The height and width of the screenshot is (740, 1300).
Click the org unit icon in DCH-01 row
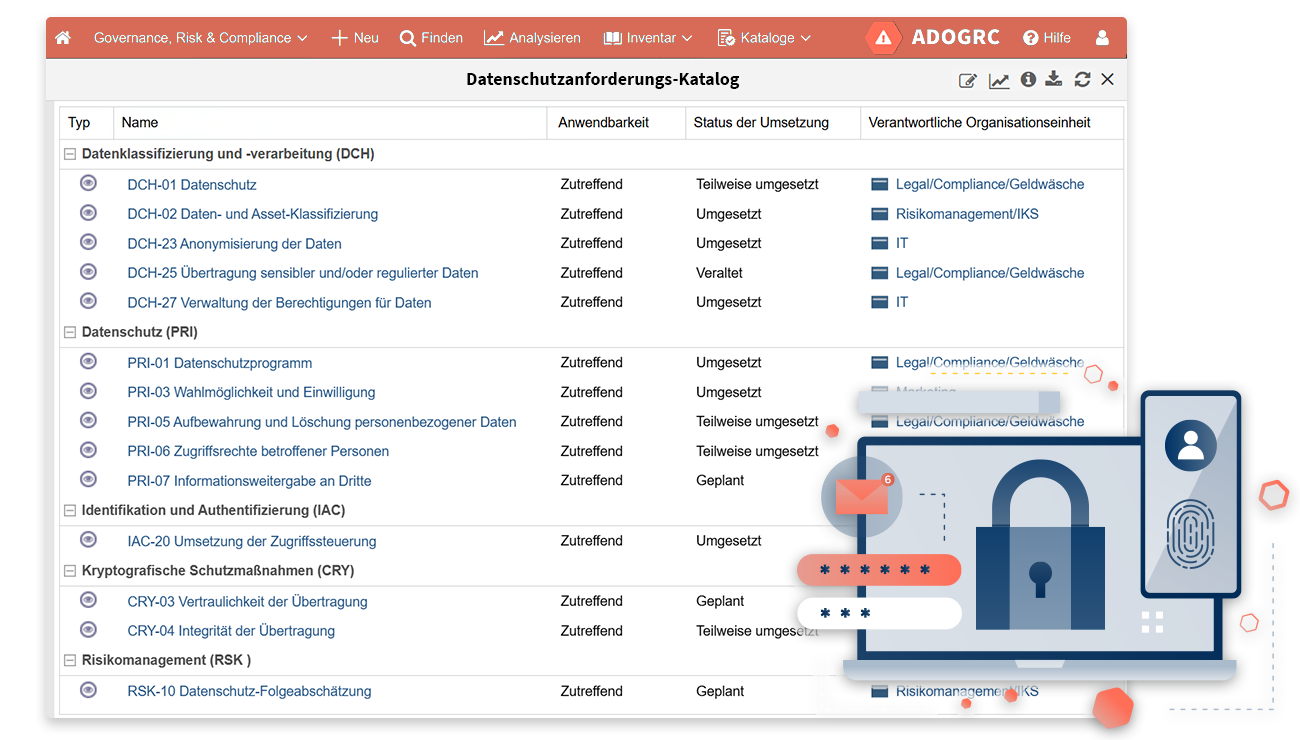click(x=880, y=184)
